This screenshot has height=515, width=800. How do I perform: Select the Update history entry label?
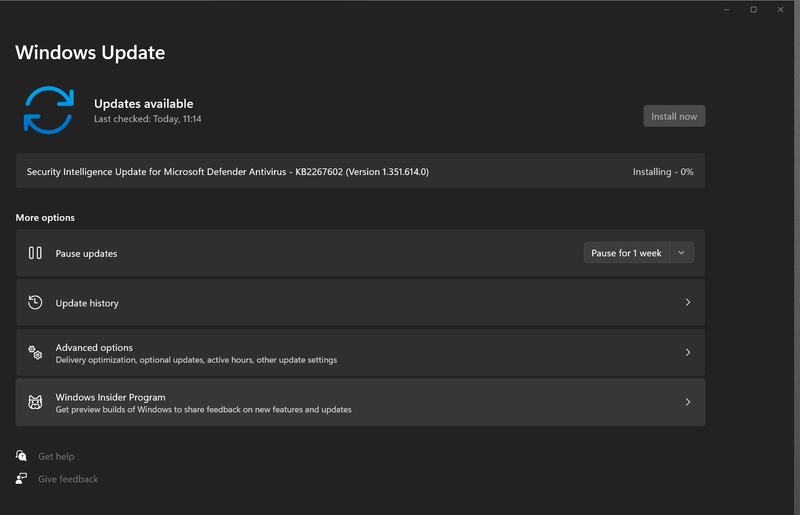point(87,303)
